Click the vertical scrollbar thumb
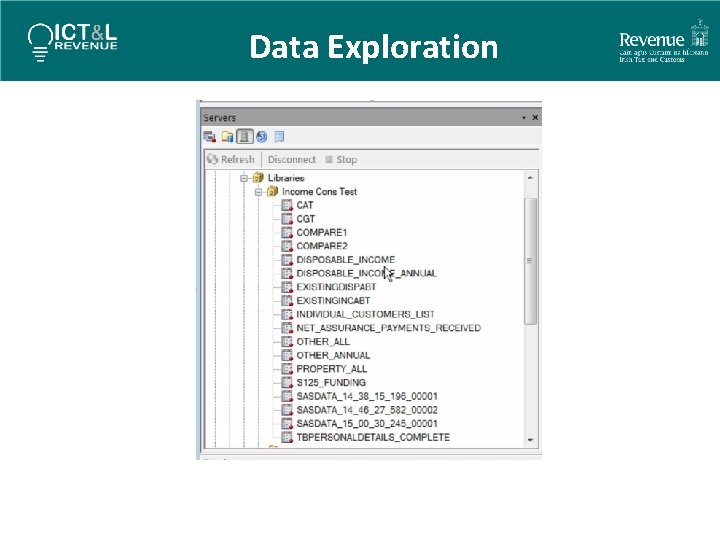This screenshot has width=720, height=540. 530,261
